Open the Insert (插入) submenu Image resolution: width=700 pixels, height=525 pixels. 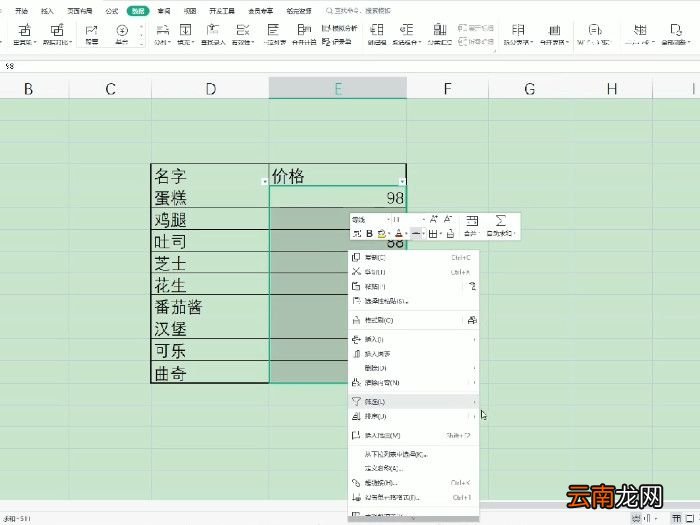click(x=413, y=340)
